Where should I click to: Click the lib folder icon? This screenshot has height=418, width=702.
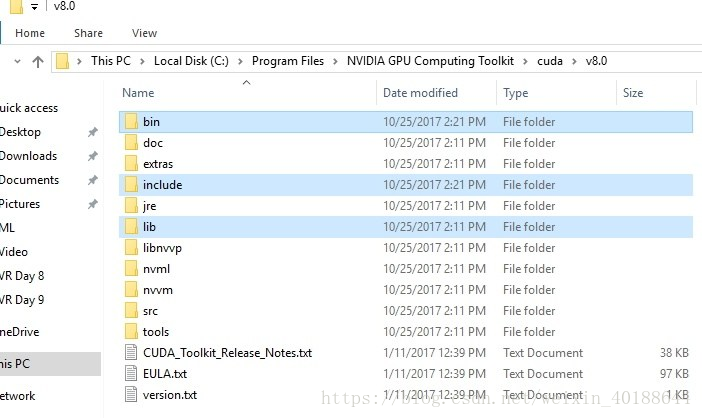coord(131,227)
